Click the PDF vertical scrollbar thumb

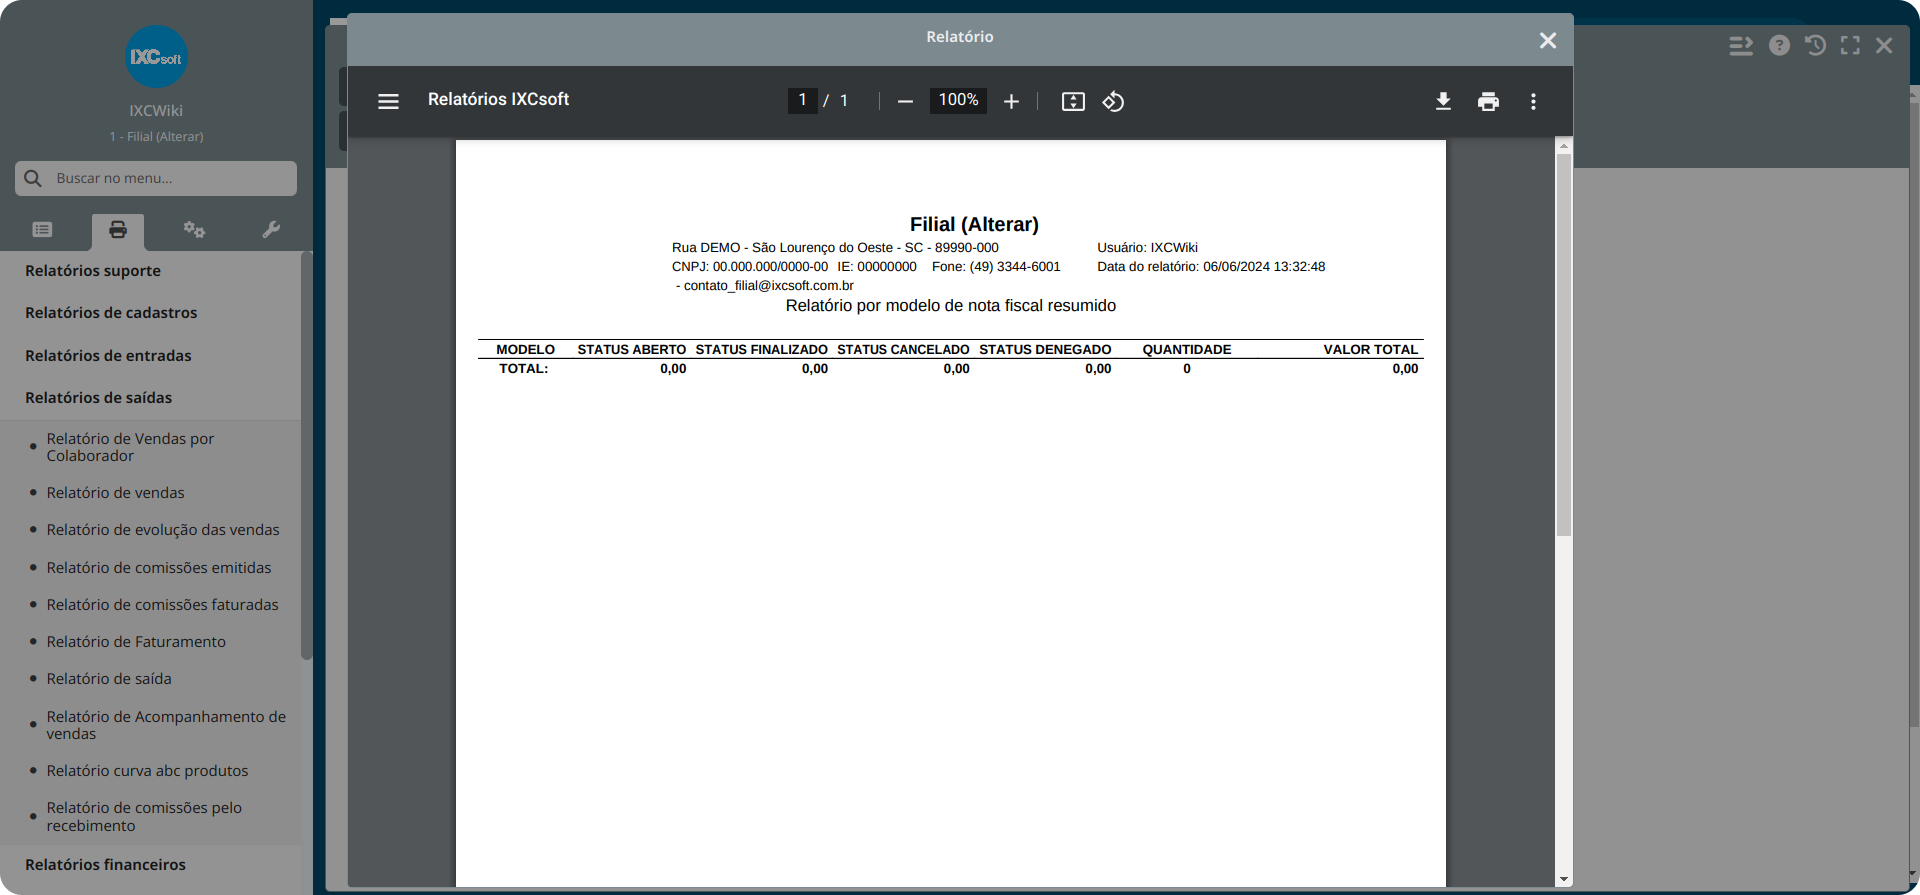click(x=1563, y=345)
